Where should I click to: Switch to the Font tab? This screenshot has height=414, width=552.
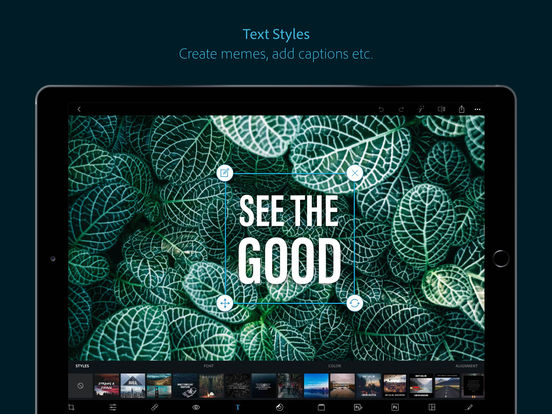pos(208,366)
